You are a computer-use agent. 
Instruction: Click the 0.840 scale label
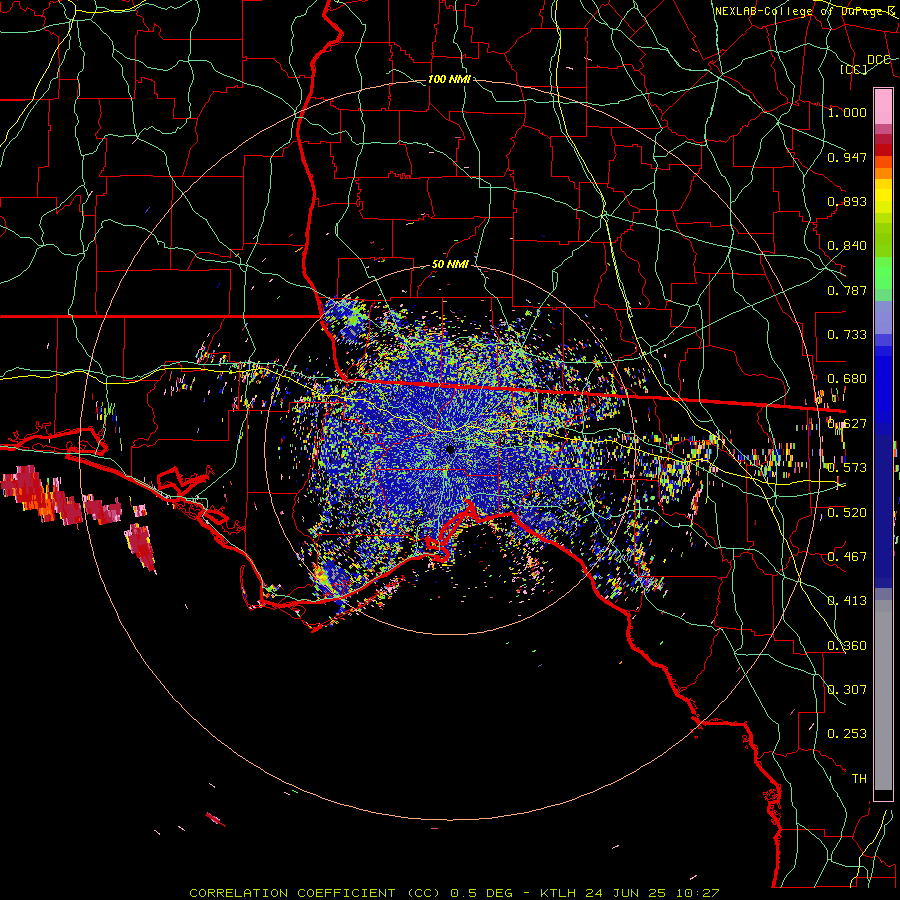[847, 246]
